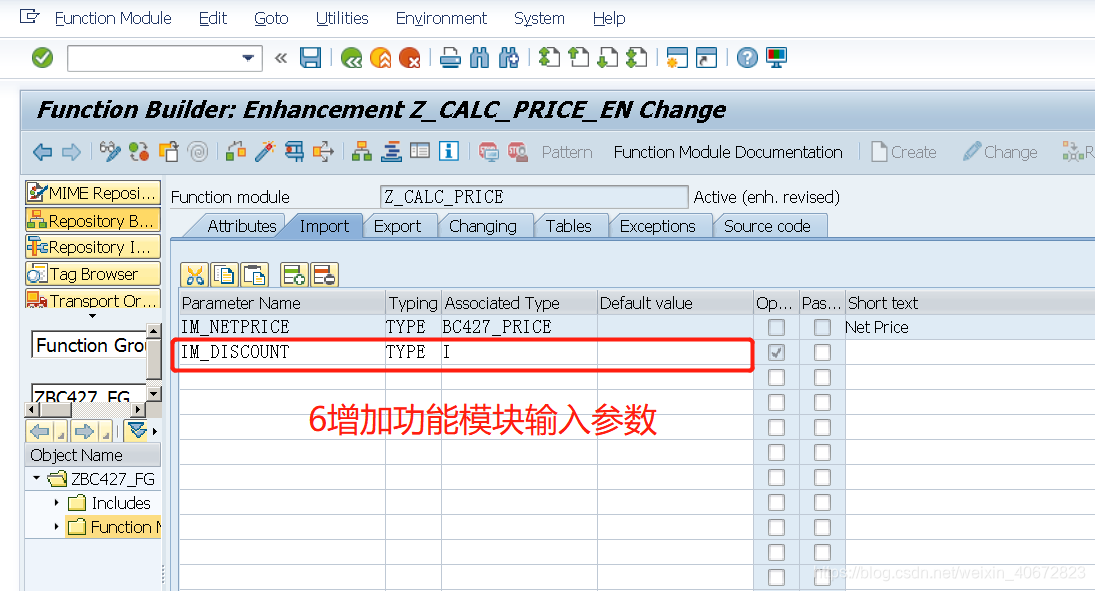Switch to the Source code tab

click(x=767, y=226)
